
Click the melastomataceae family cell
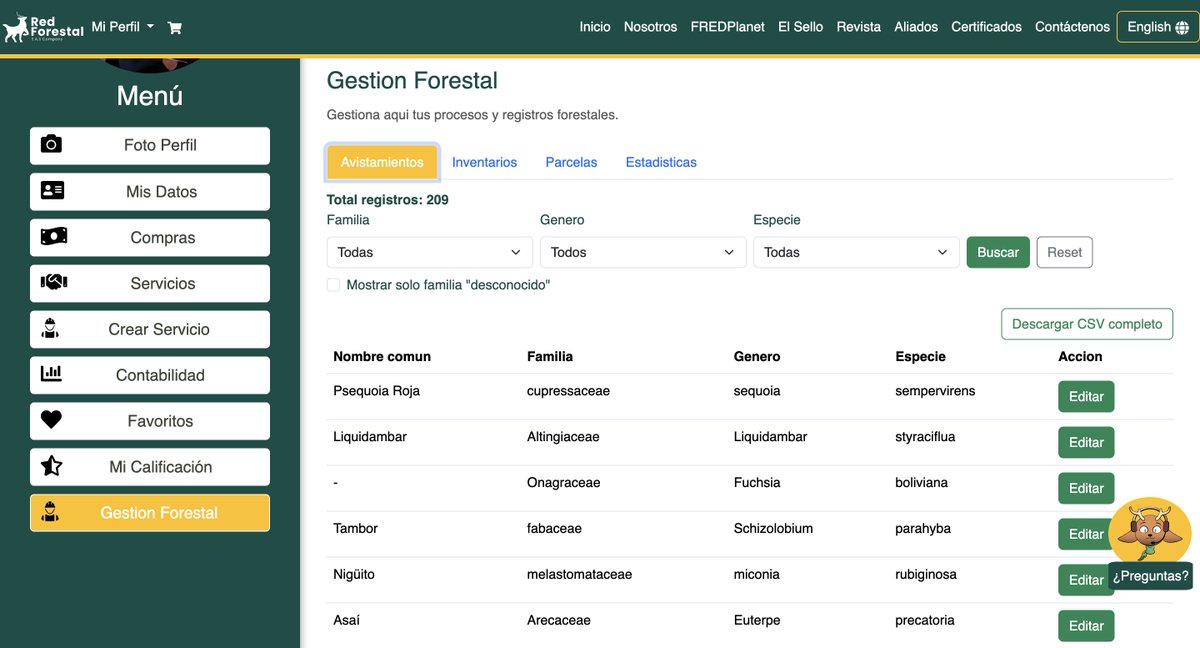(x=579, y=574)
